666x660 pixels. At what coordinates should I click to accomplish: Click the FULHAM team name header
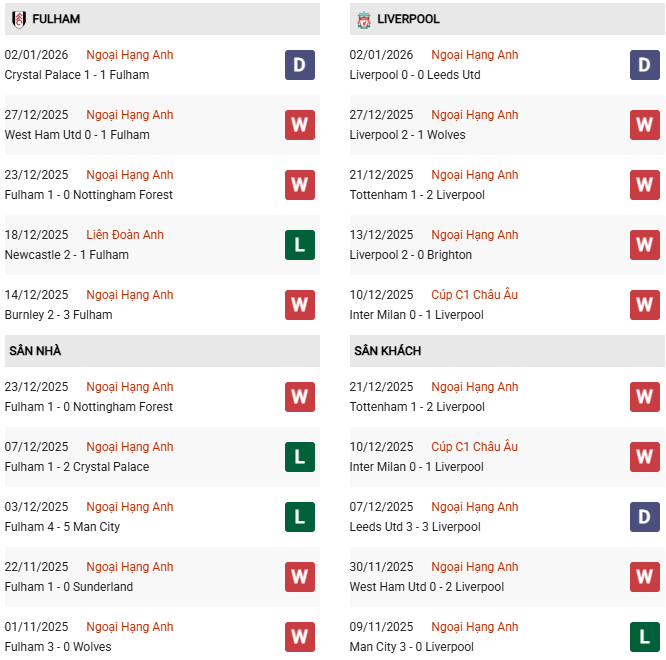point(56,19)
